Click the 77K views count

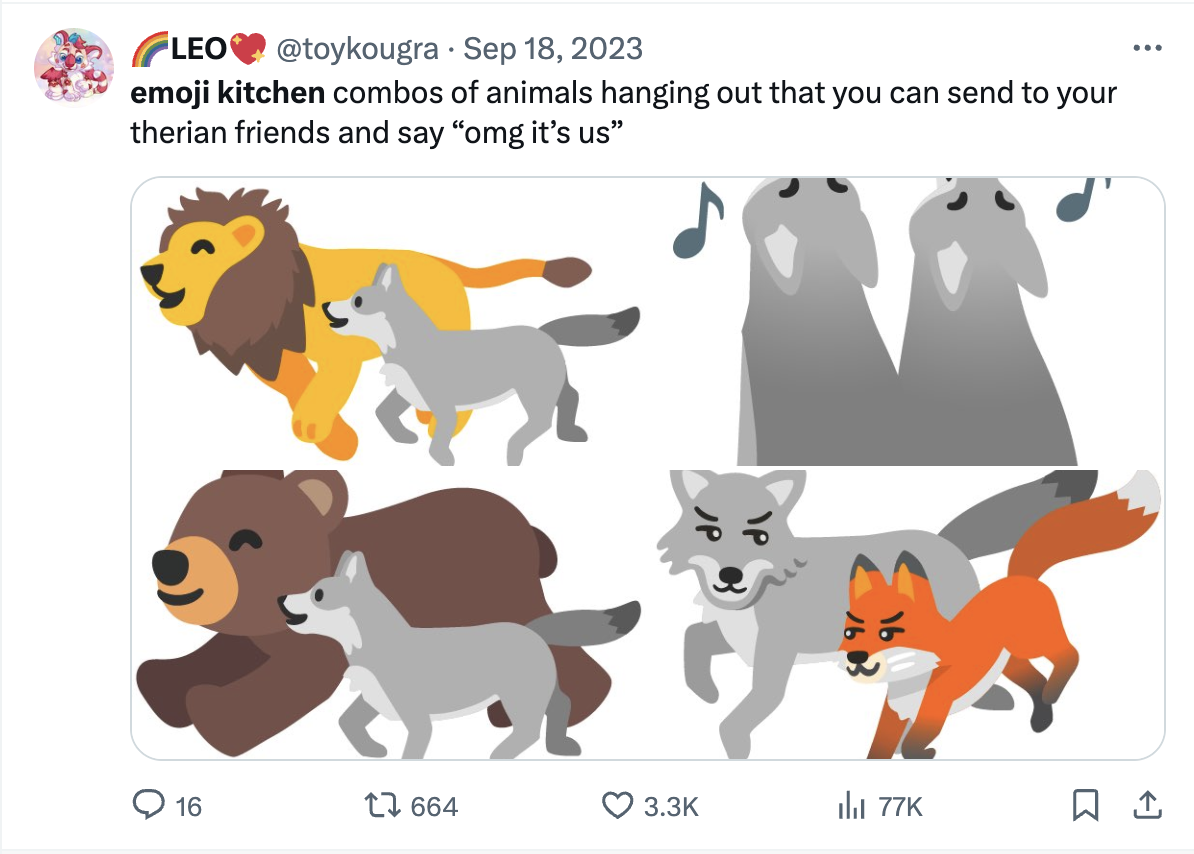point(900,806)
